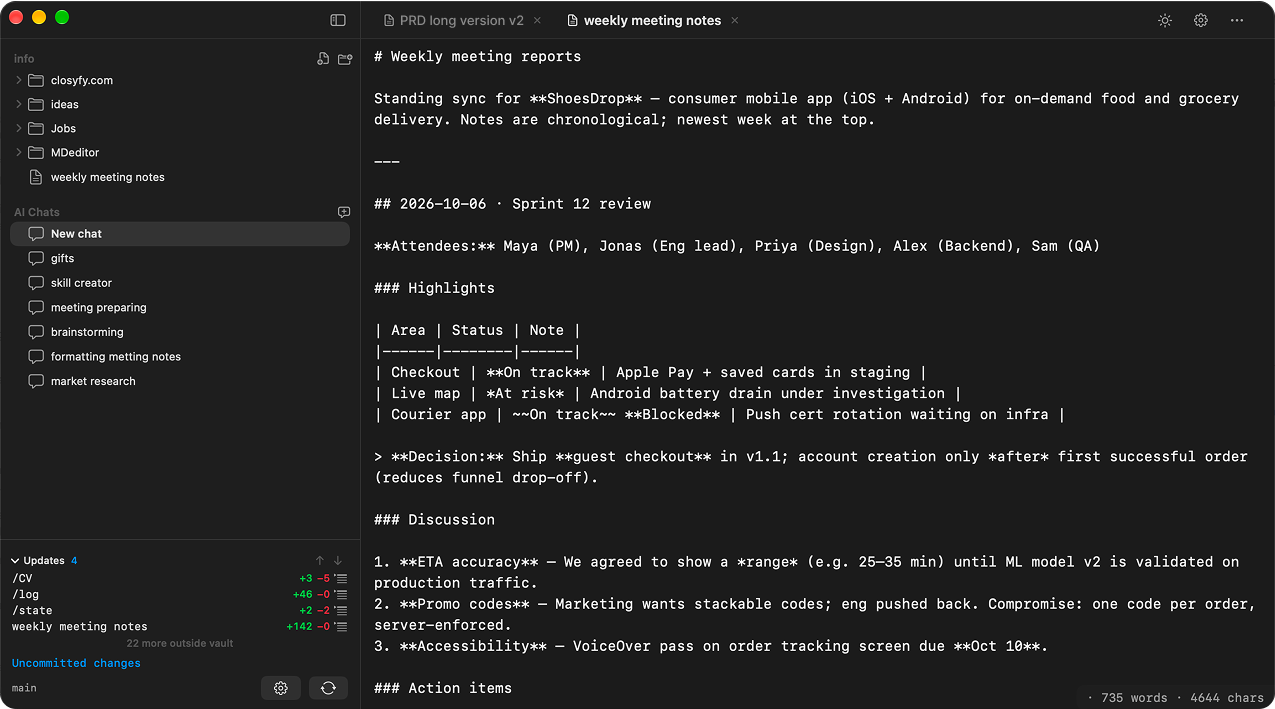Open editor settings gear in top bar

click(1201, 20)
